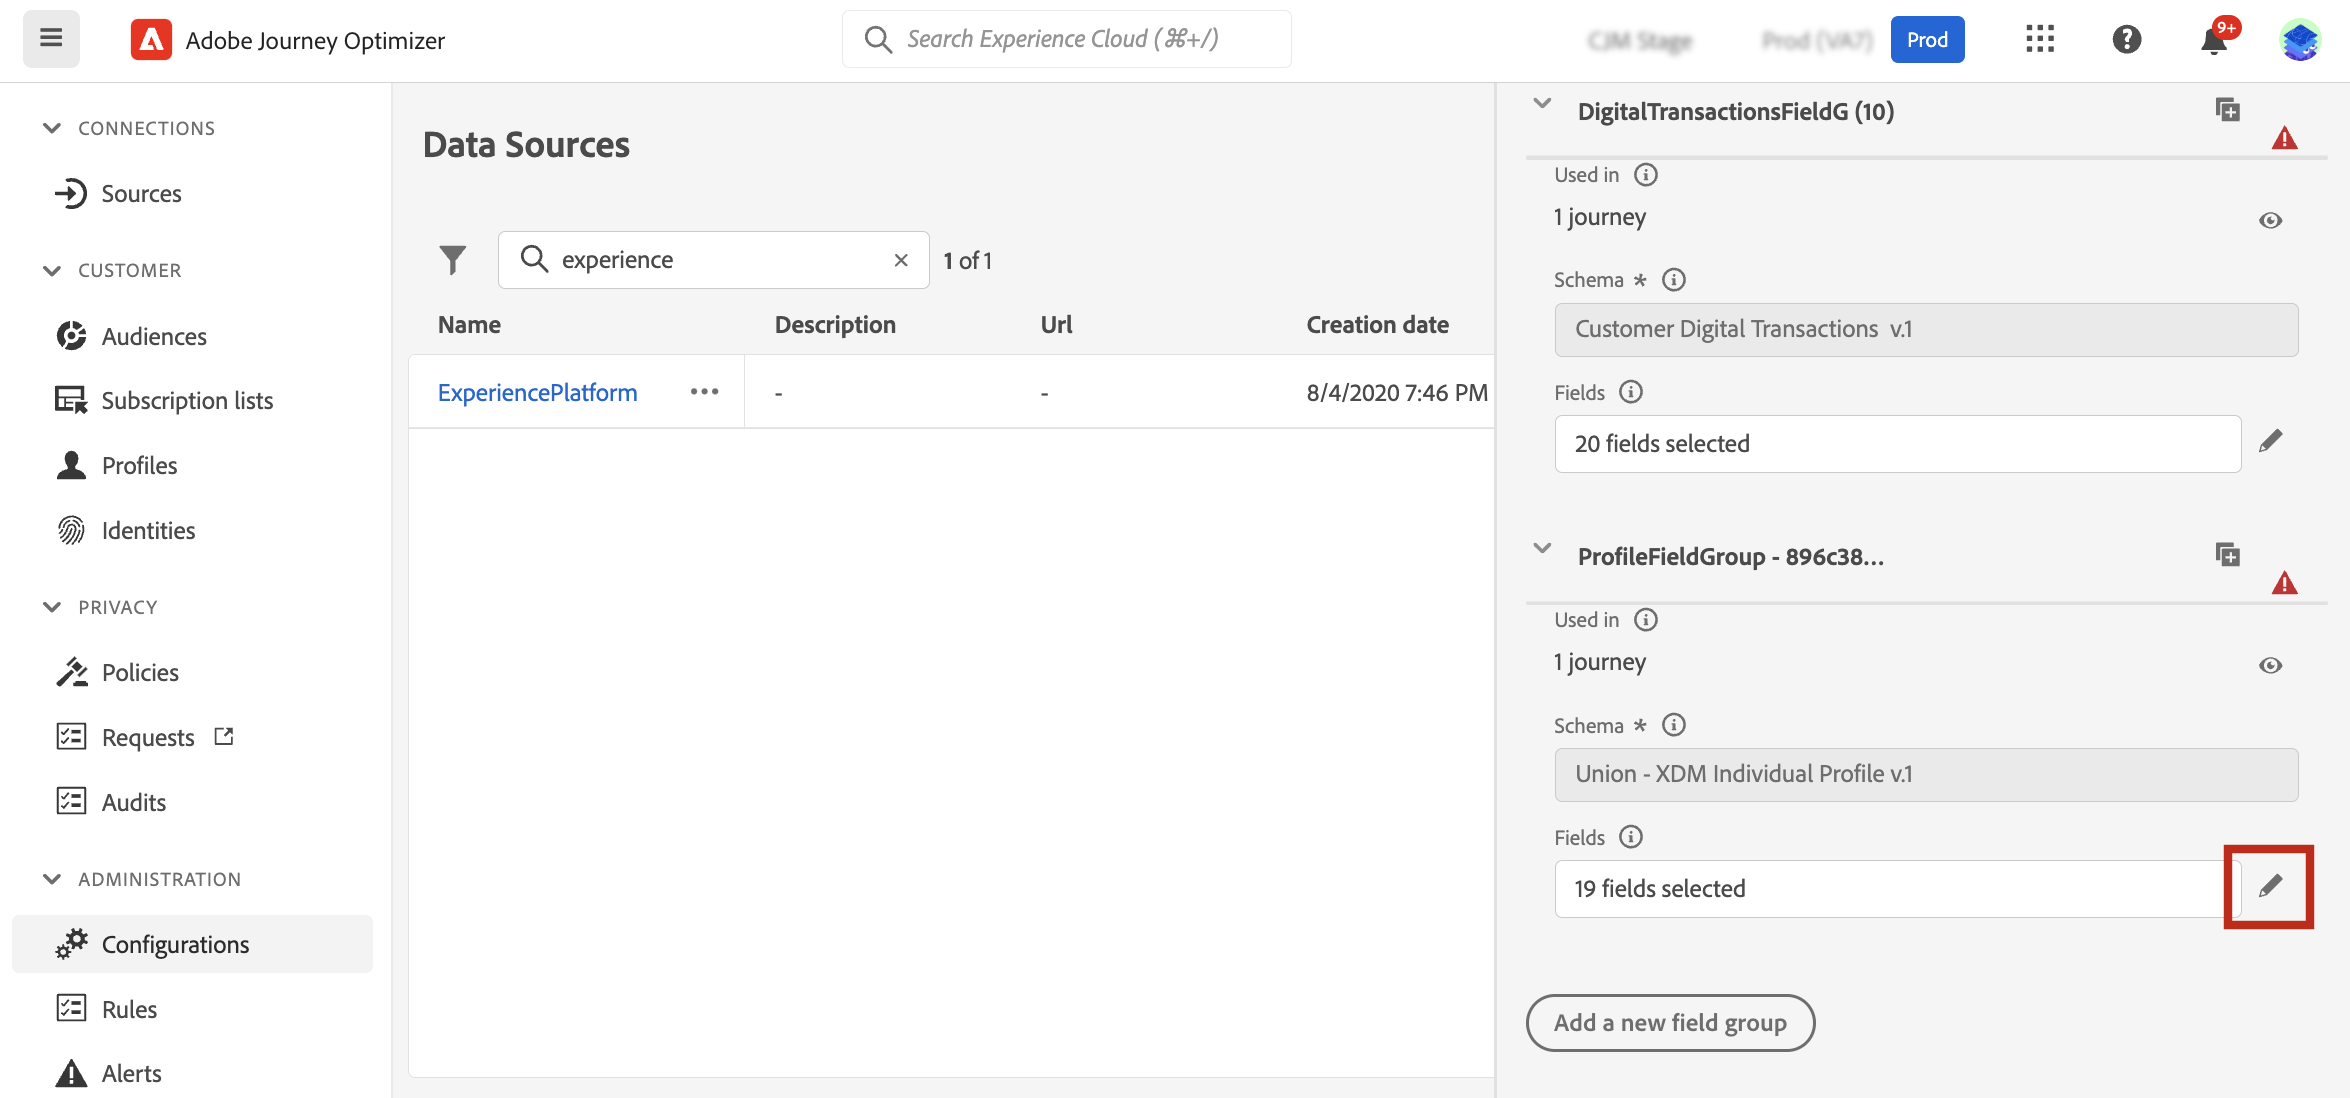Open Audiences in left navigation
The image size is (2350, 1098).
[154, 336]
